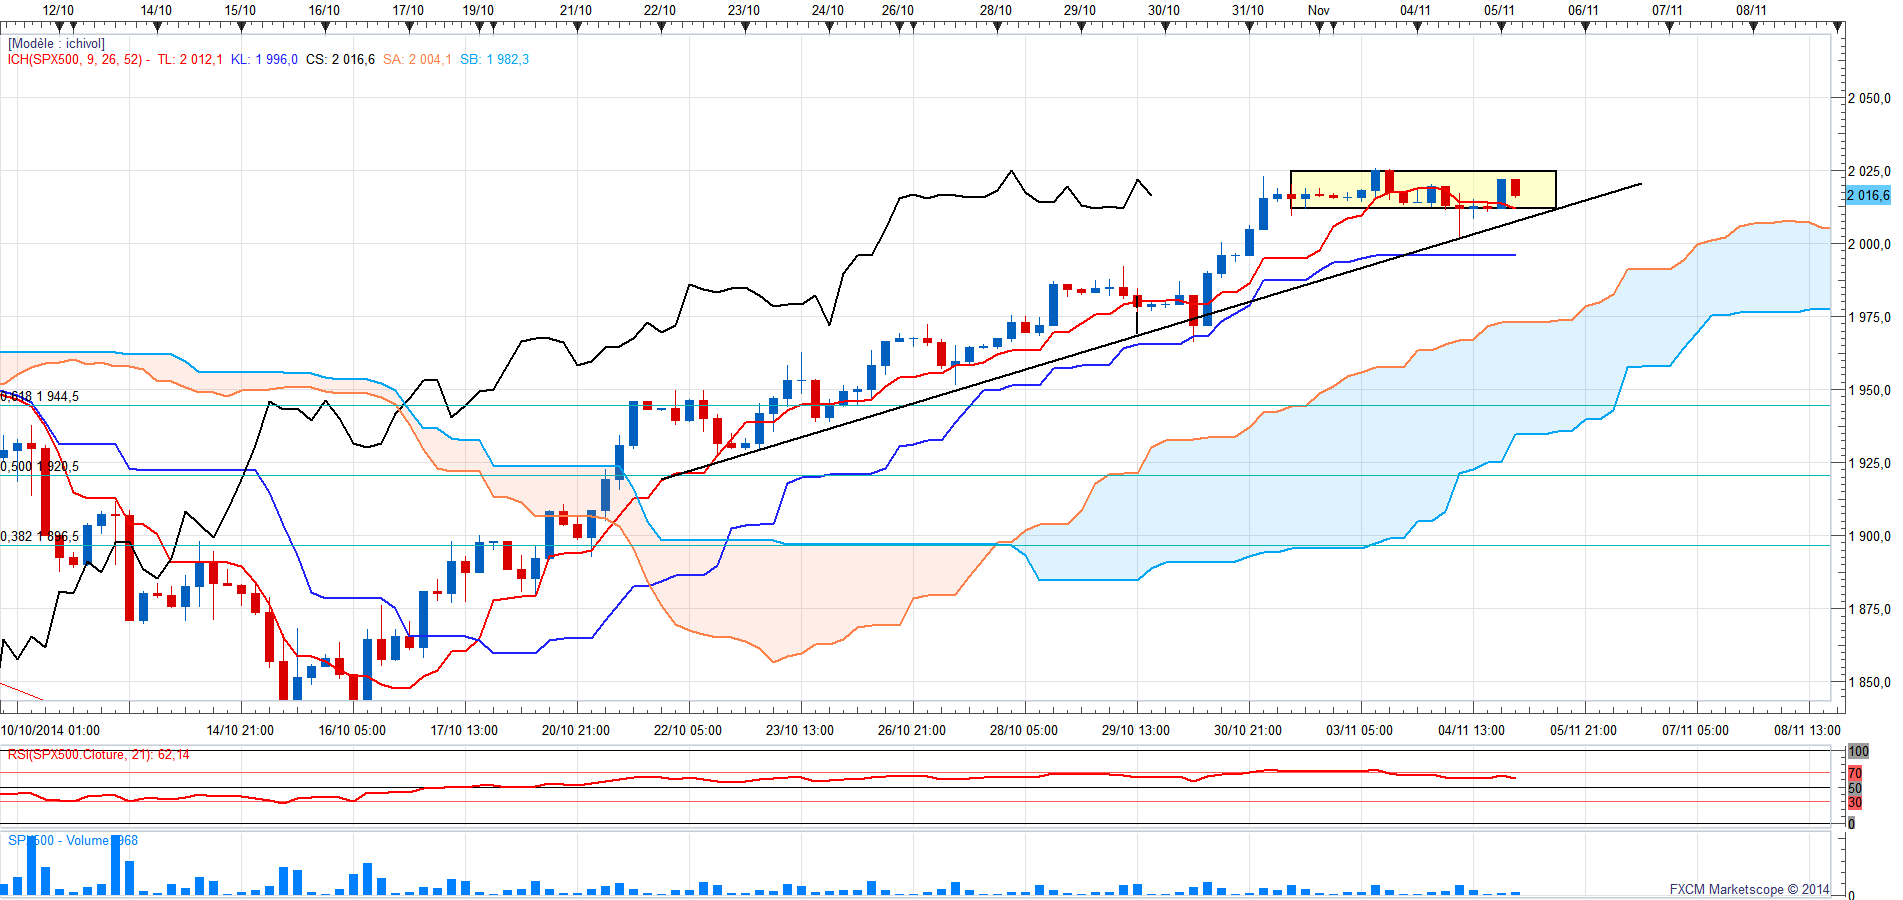The height and width of the screenshot is (900, 1903).
Task: Open the RSI(SPX500.Cloture, 21) indicator label
Action: (98, 755)
